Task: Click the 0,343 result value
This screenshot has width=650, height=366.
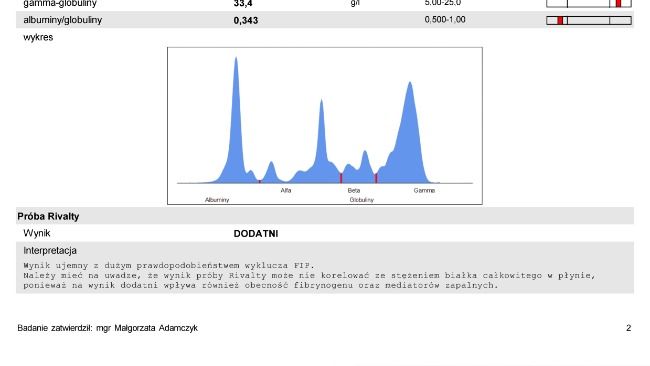Action: click(246, 20)
